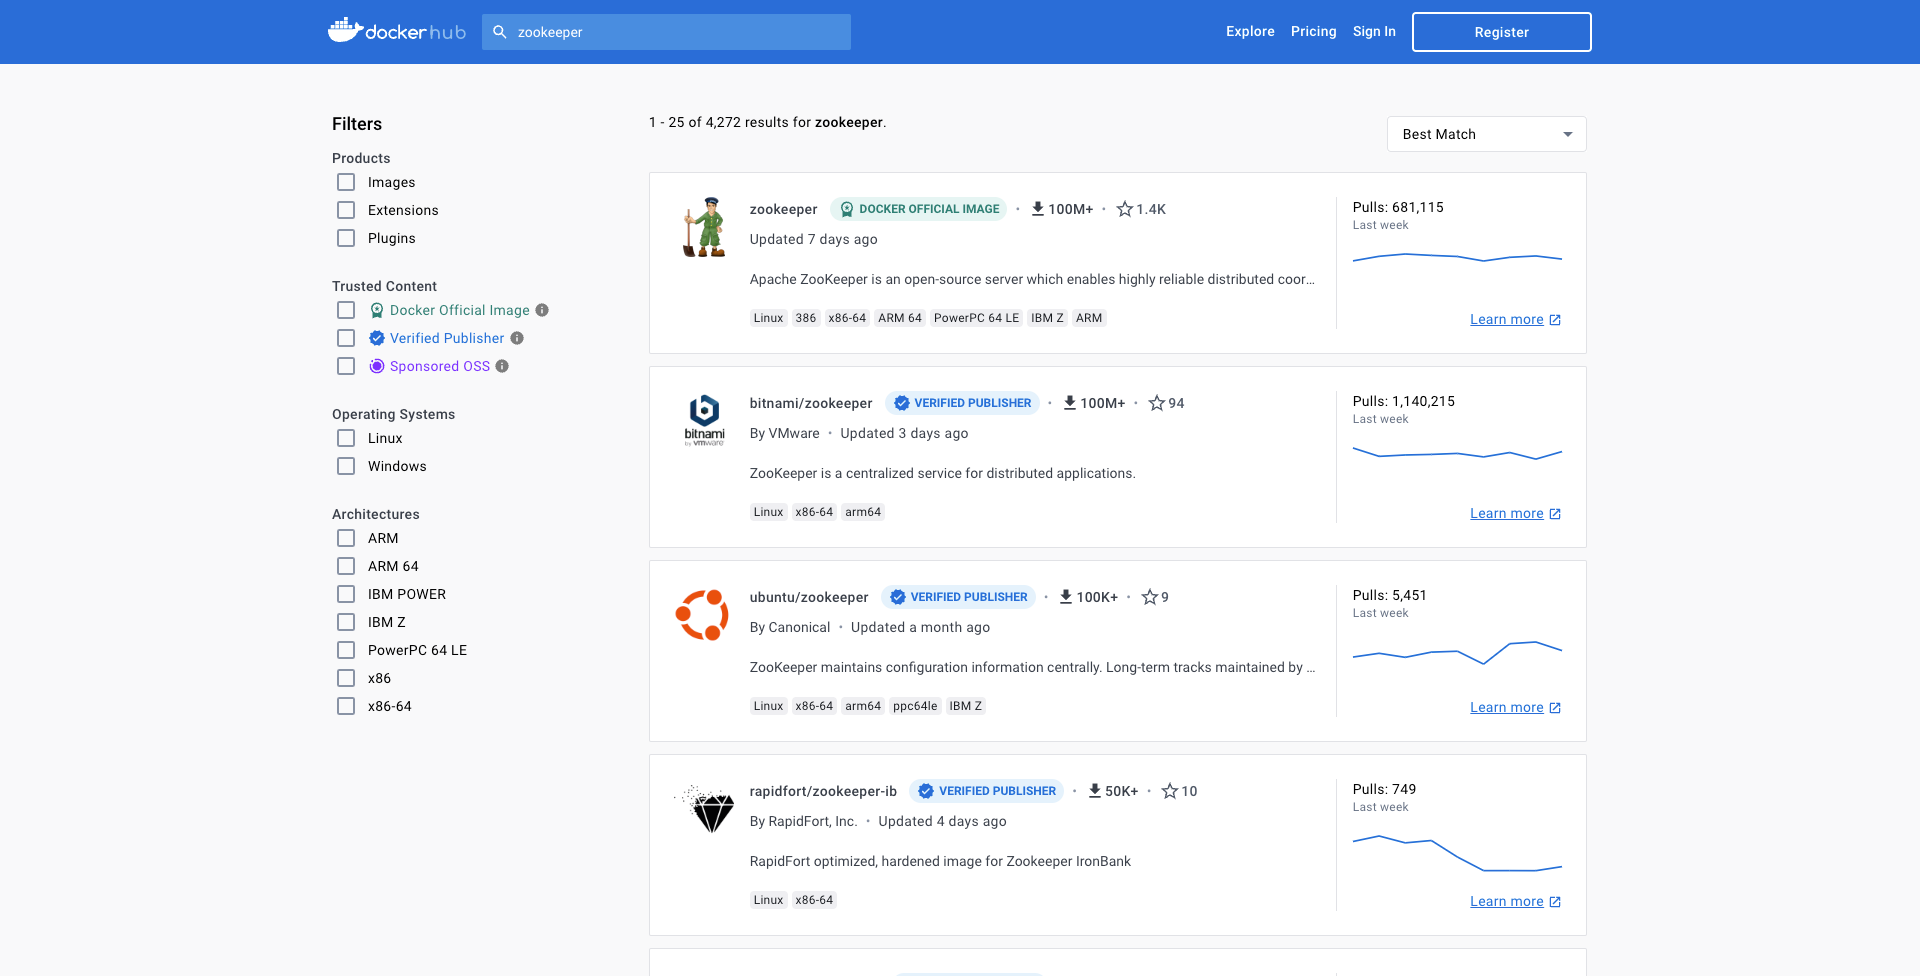Screen dimensions: 1920x976
Task: Click 'Pulls: 1,140,215' text
Action: (x=1403, y=401)
